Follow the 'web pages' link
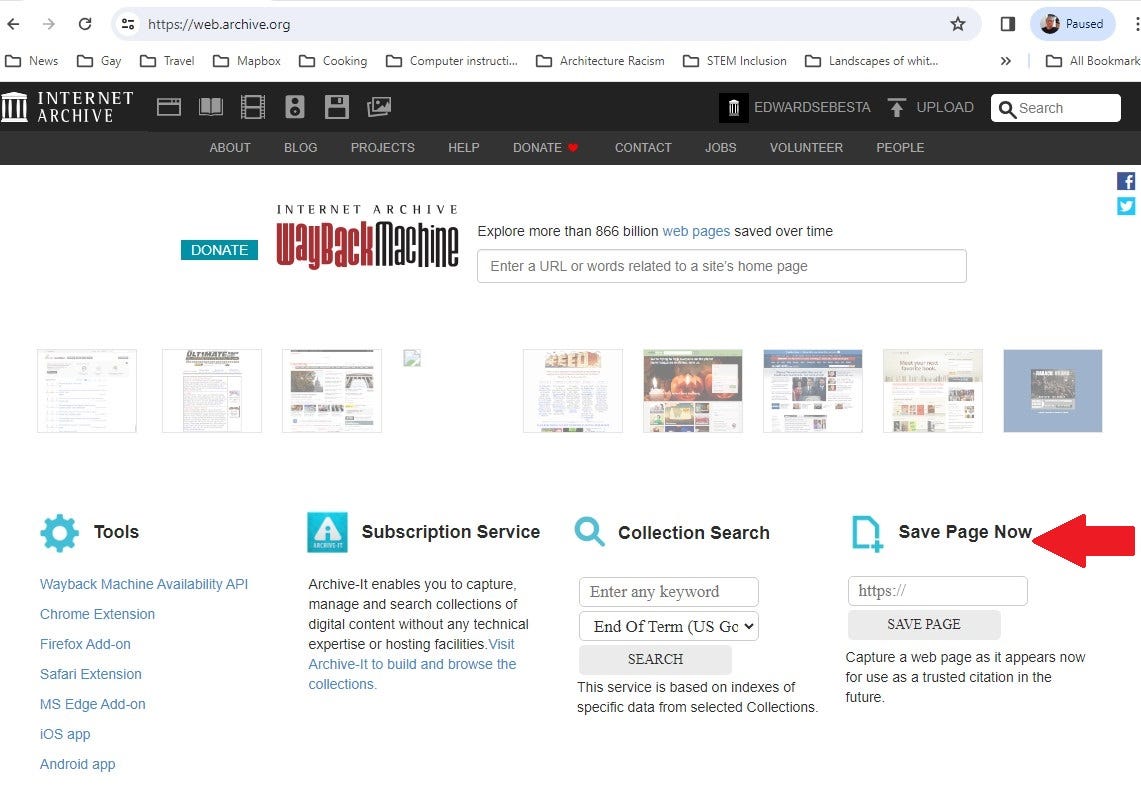Image resolution: width=1141 pixels, height=799 pixels. coord(696,231)
